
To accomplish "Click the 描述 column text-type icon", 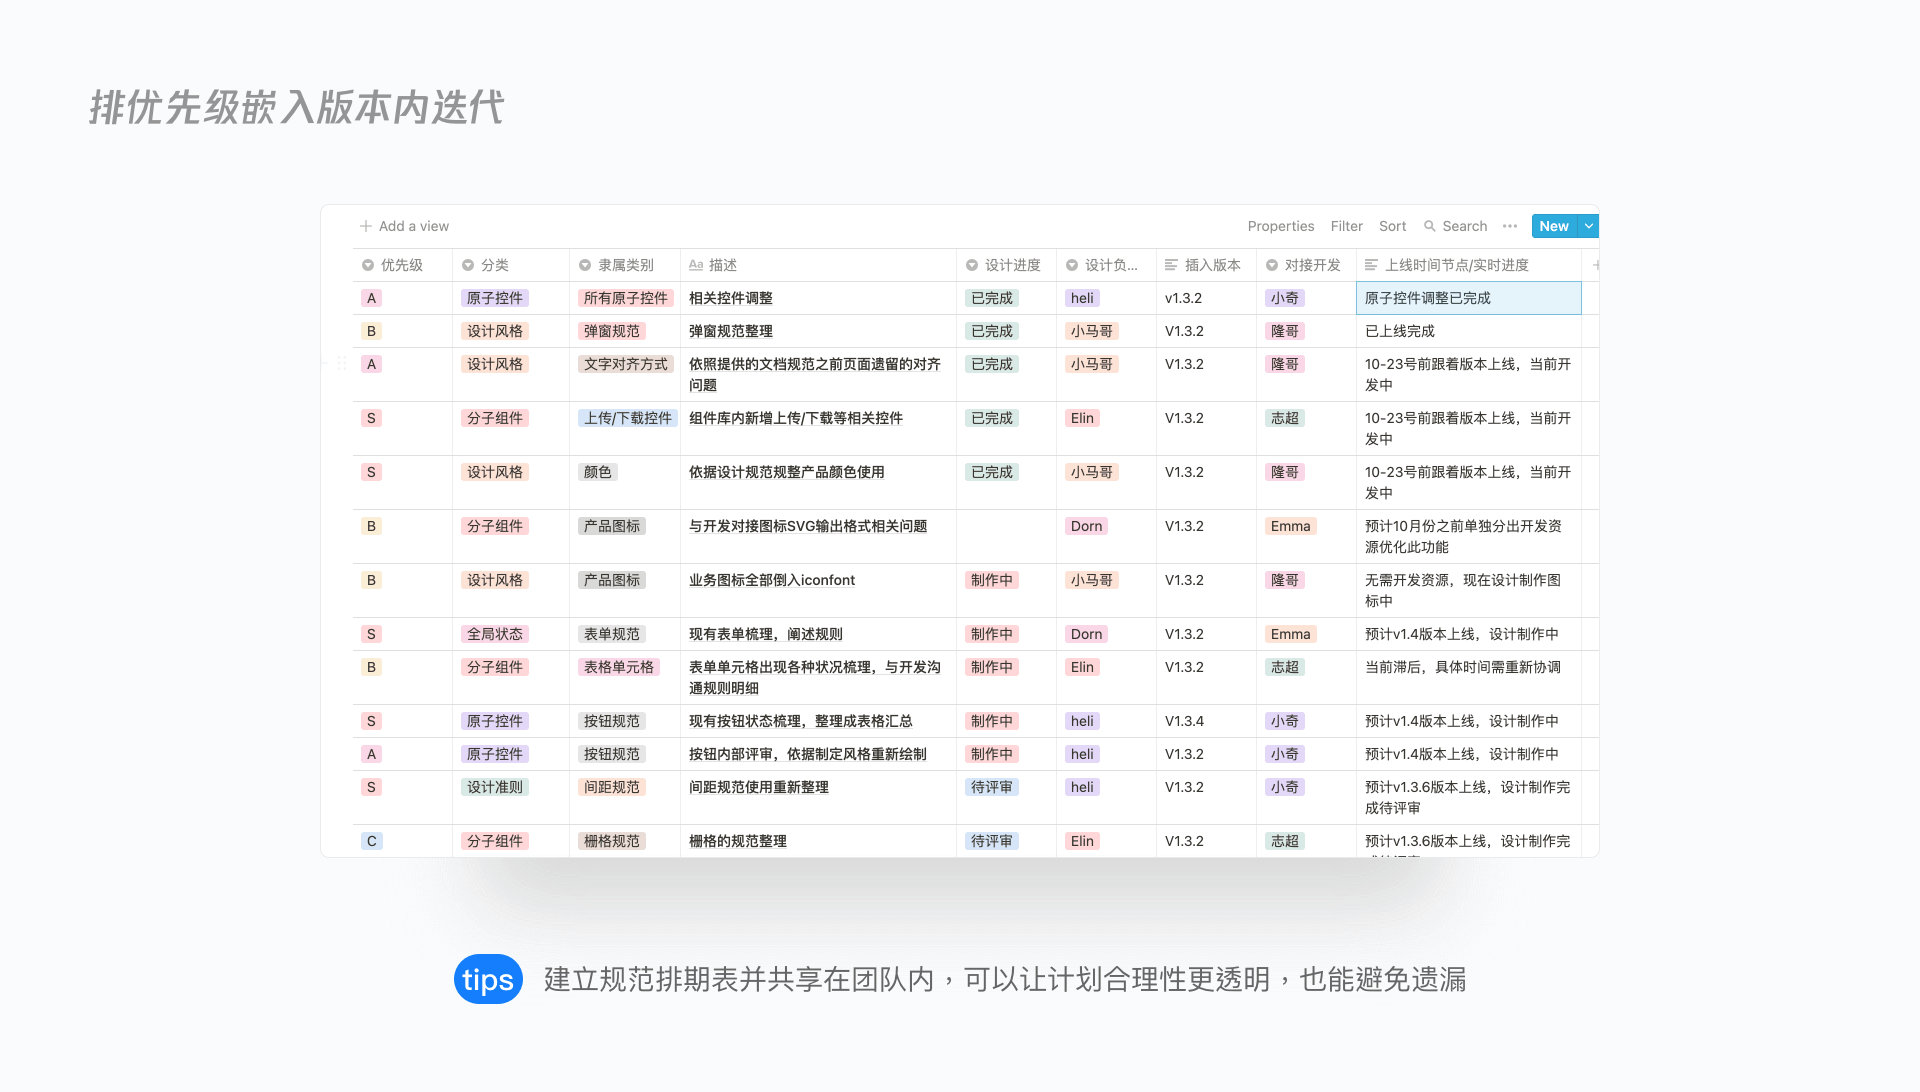I will coord(696,265).
